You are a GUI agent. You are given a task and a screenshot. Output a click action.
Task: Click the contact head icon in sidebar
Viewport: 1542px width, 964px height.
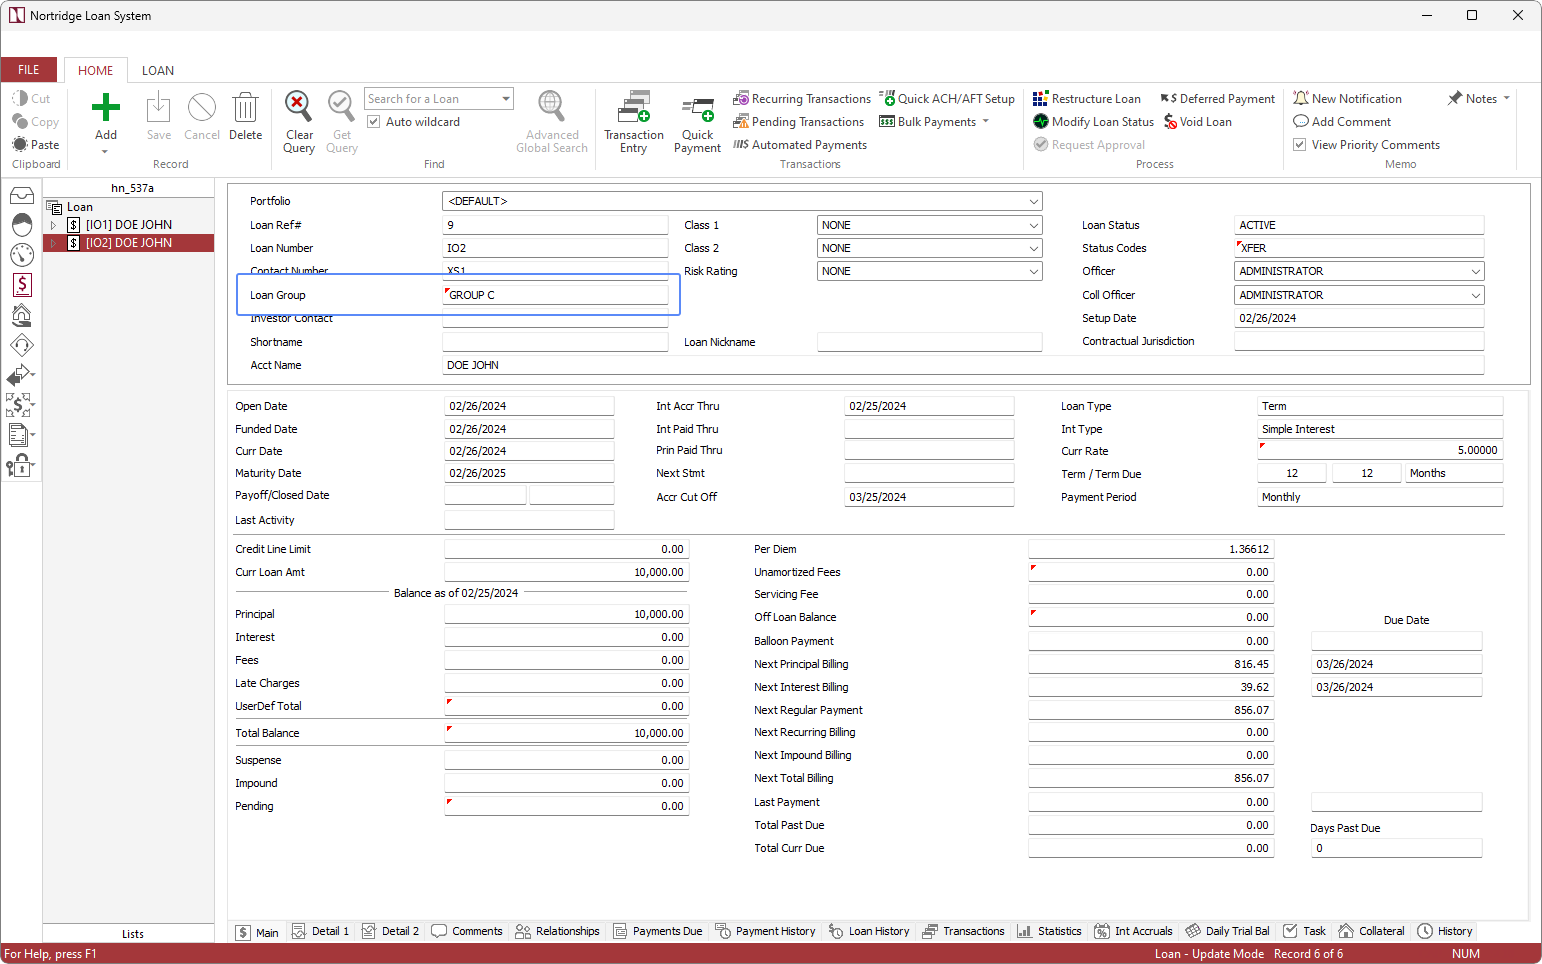pyautogui.click(x=22, y=225)
